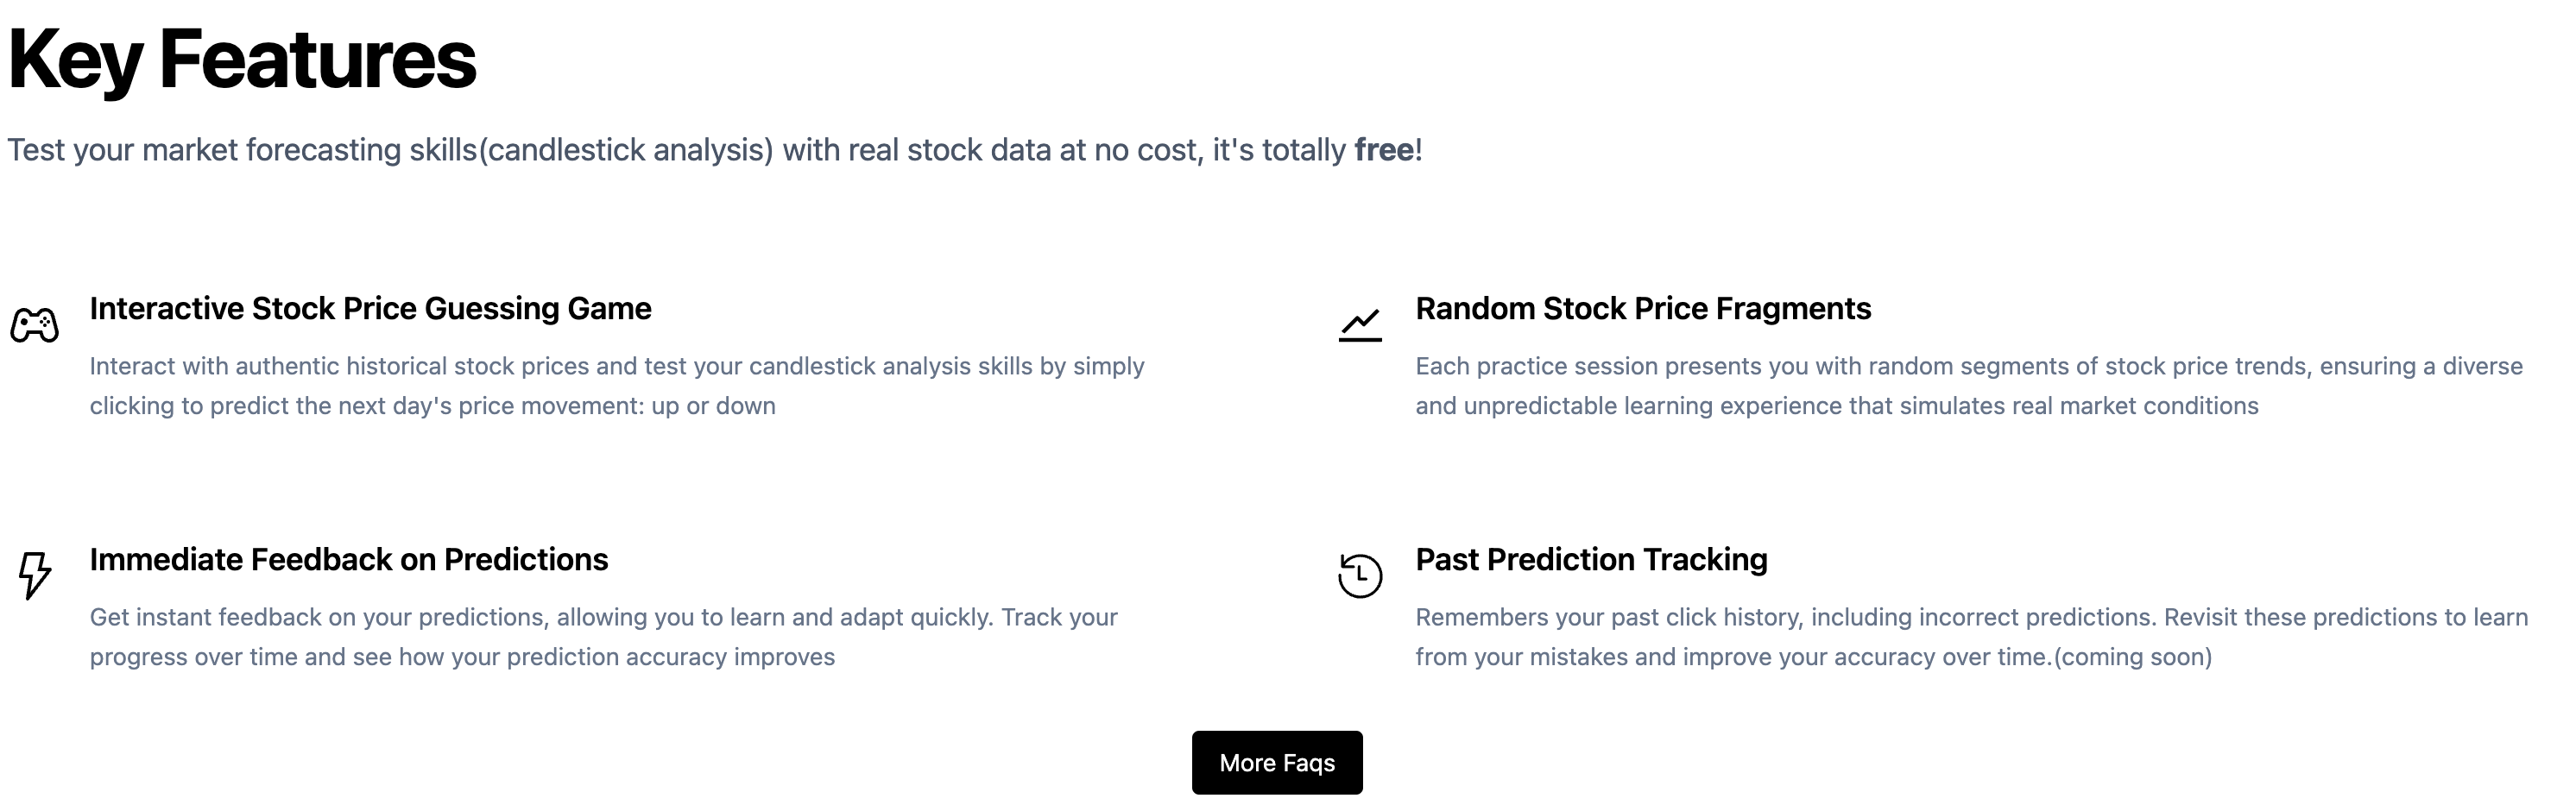The height and width of the screenshot is (811, 2576).
Task: Click the bold word free in subtitle
Action: coord(1384,150)
